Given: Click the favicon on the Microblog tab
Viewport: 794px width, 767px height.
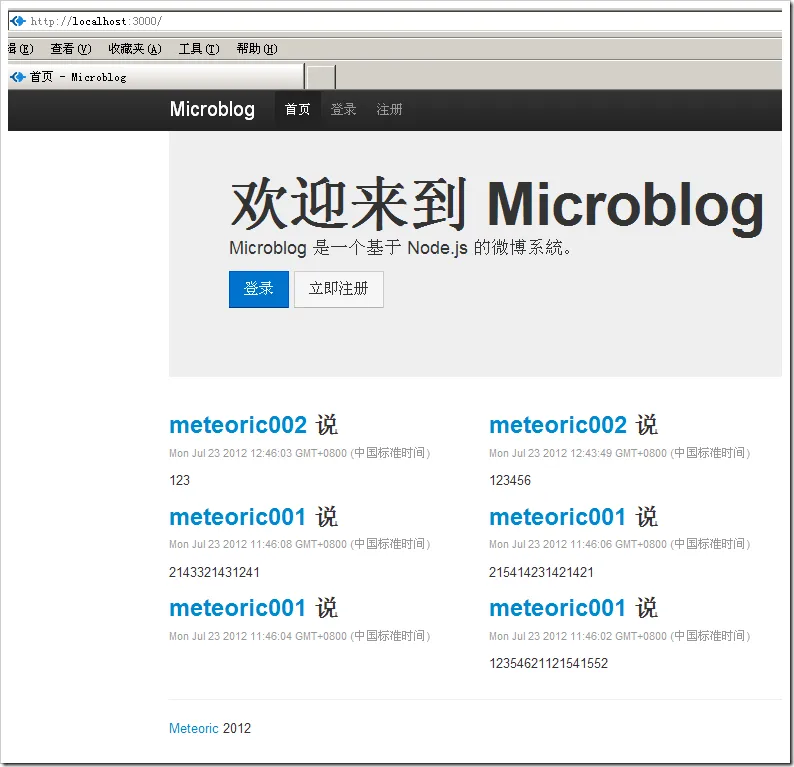Looking at the screenshot, I should pyautogui.click(x=18, y=77).
